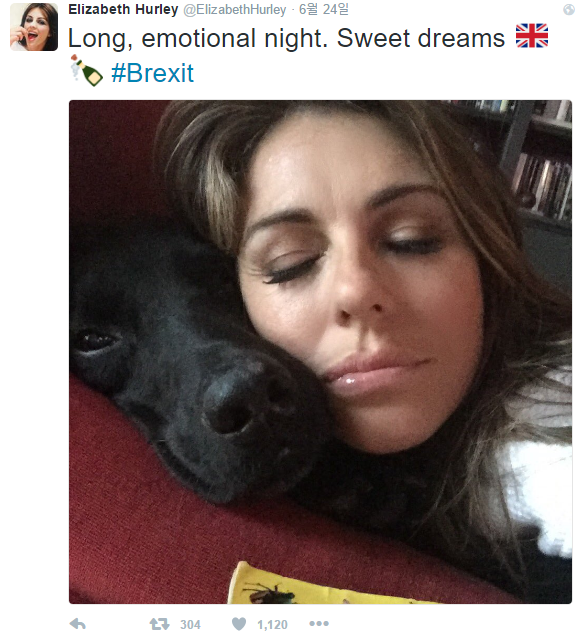Like the tweet with the heart icon
Image resolution: width=581 pixels, height=636 pixels.
[239, 624]
